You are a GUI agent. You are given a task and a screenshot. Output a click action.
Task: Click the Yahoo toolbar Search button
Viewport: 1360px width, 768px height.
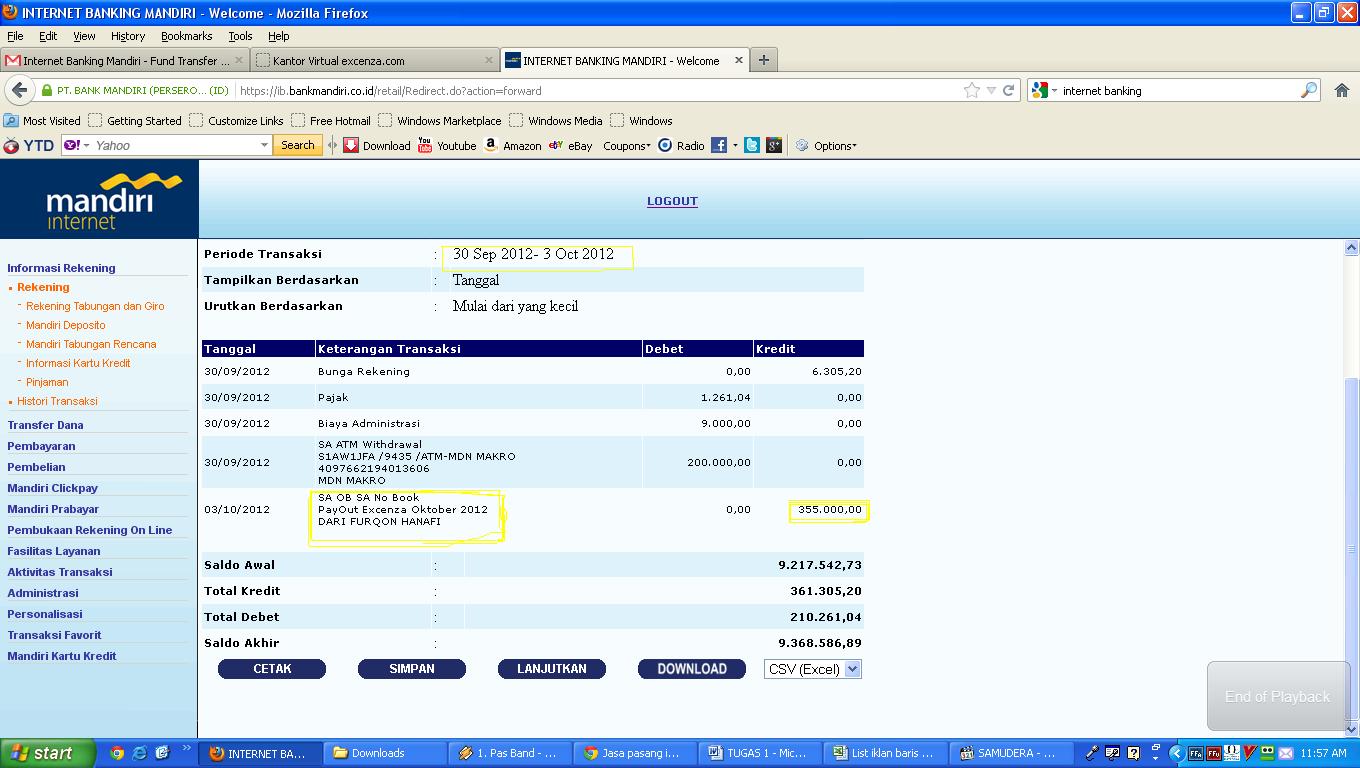pos(298,145)
